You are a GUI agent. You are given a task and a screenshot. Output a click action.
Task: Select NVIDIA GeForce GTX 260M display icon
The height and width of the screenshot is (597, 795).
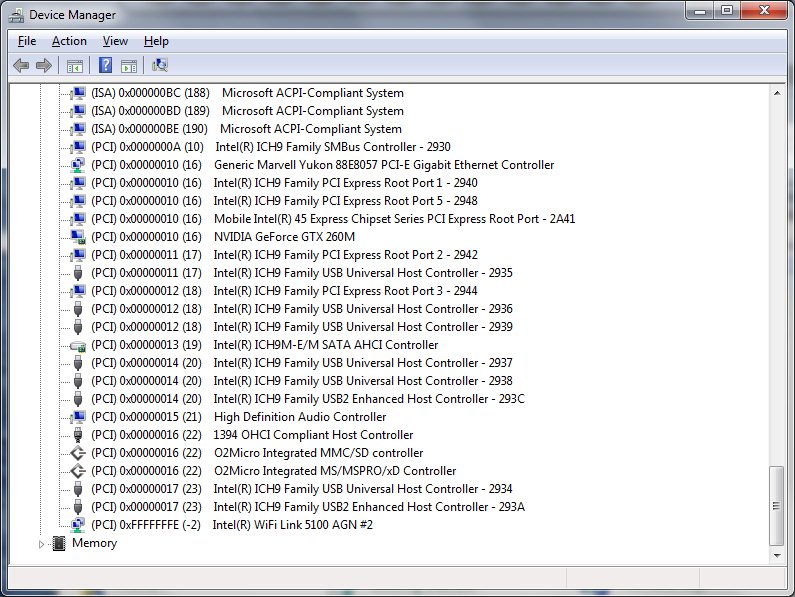tap(78, 237)
